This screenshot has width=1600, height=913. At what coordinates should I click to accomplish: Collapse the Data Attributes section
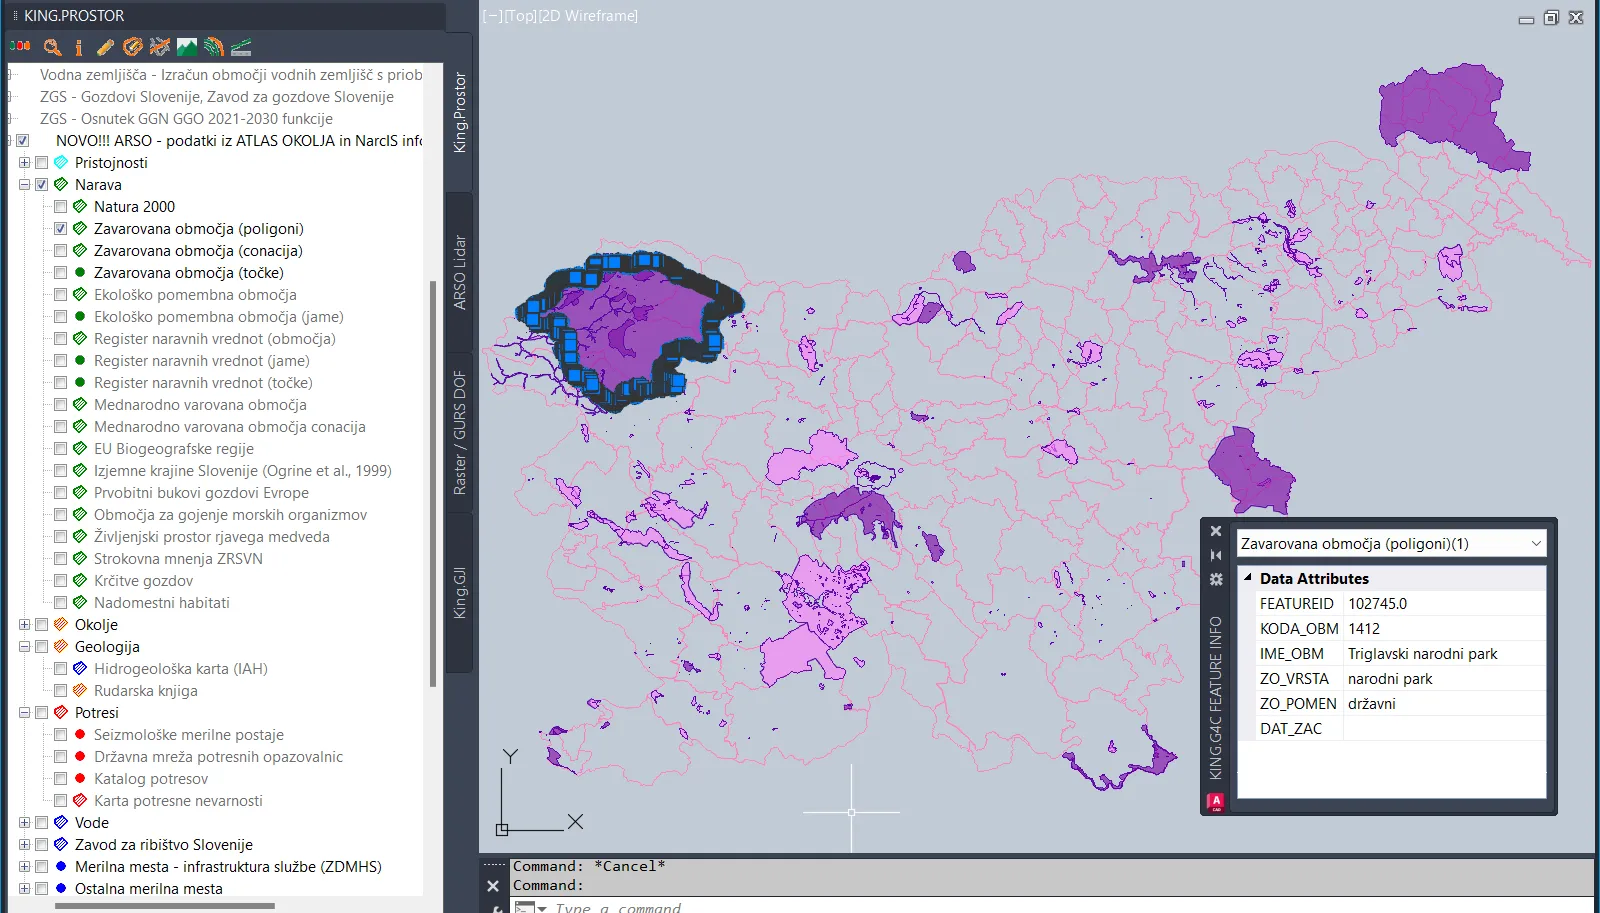(x=1248, y=578)
